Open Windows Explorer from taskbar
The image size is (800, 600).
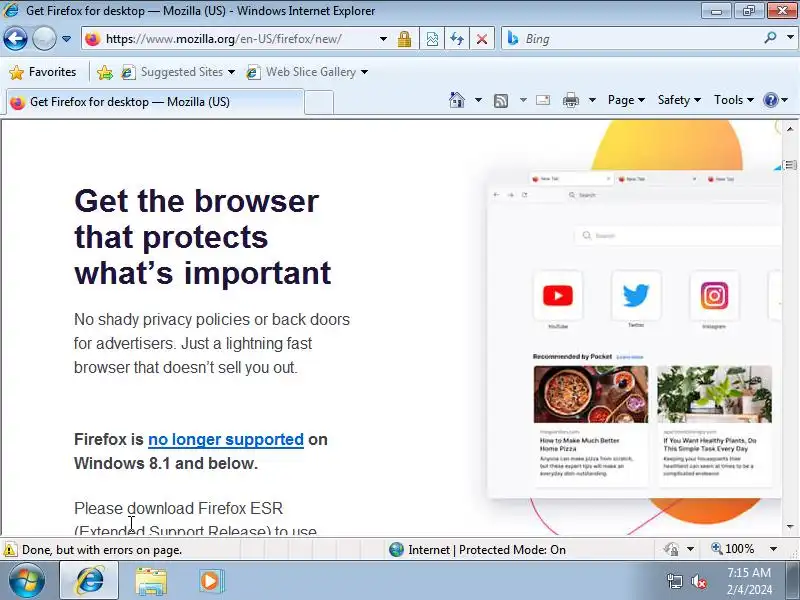151,581
